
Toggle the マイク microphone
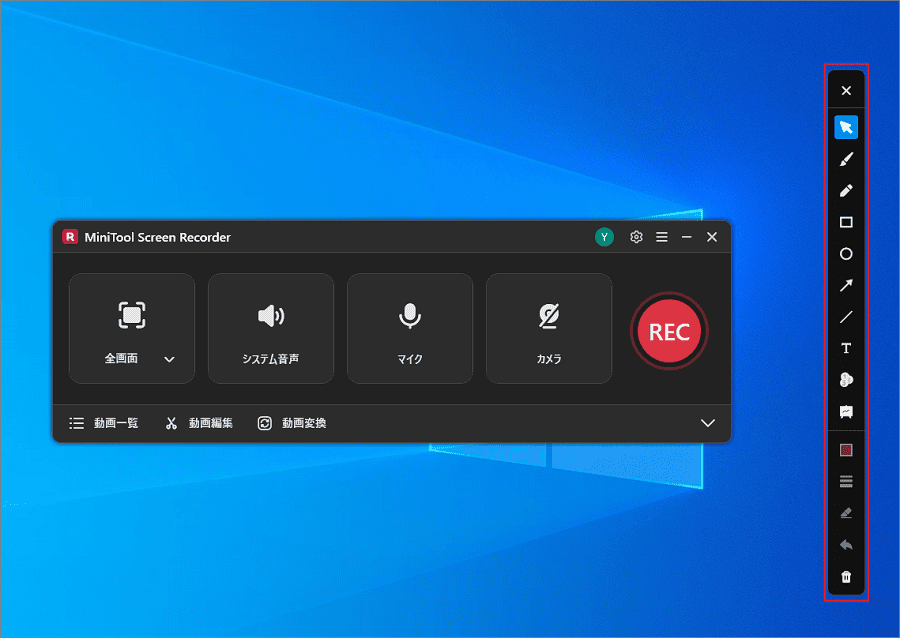(x=410, y=328)
